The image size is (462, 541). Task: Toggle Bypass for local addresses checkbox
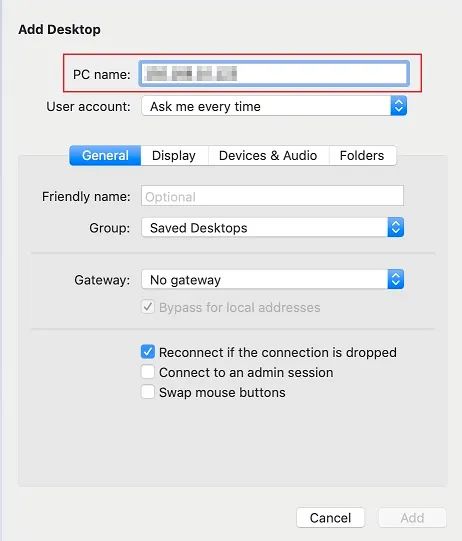[x=148, y=307]
